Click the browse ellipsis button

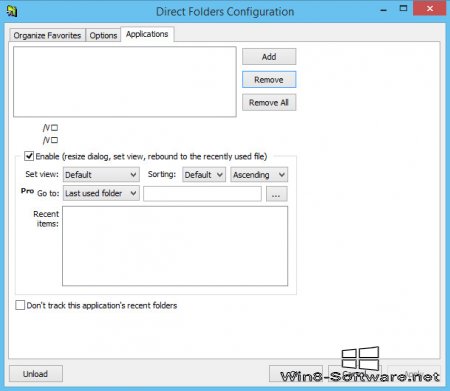(277, 194)
